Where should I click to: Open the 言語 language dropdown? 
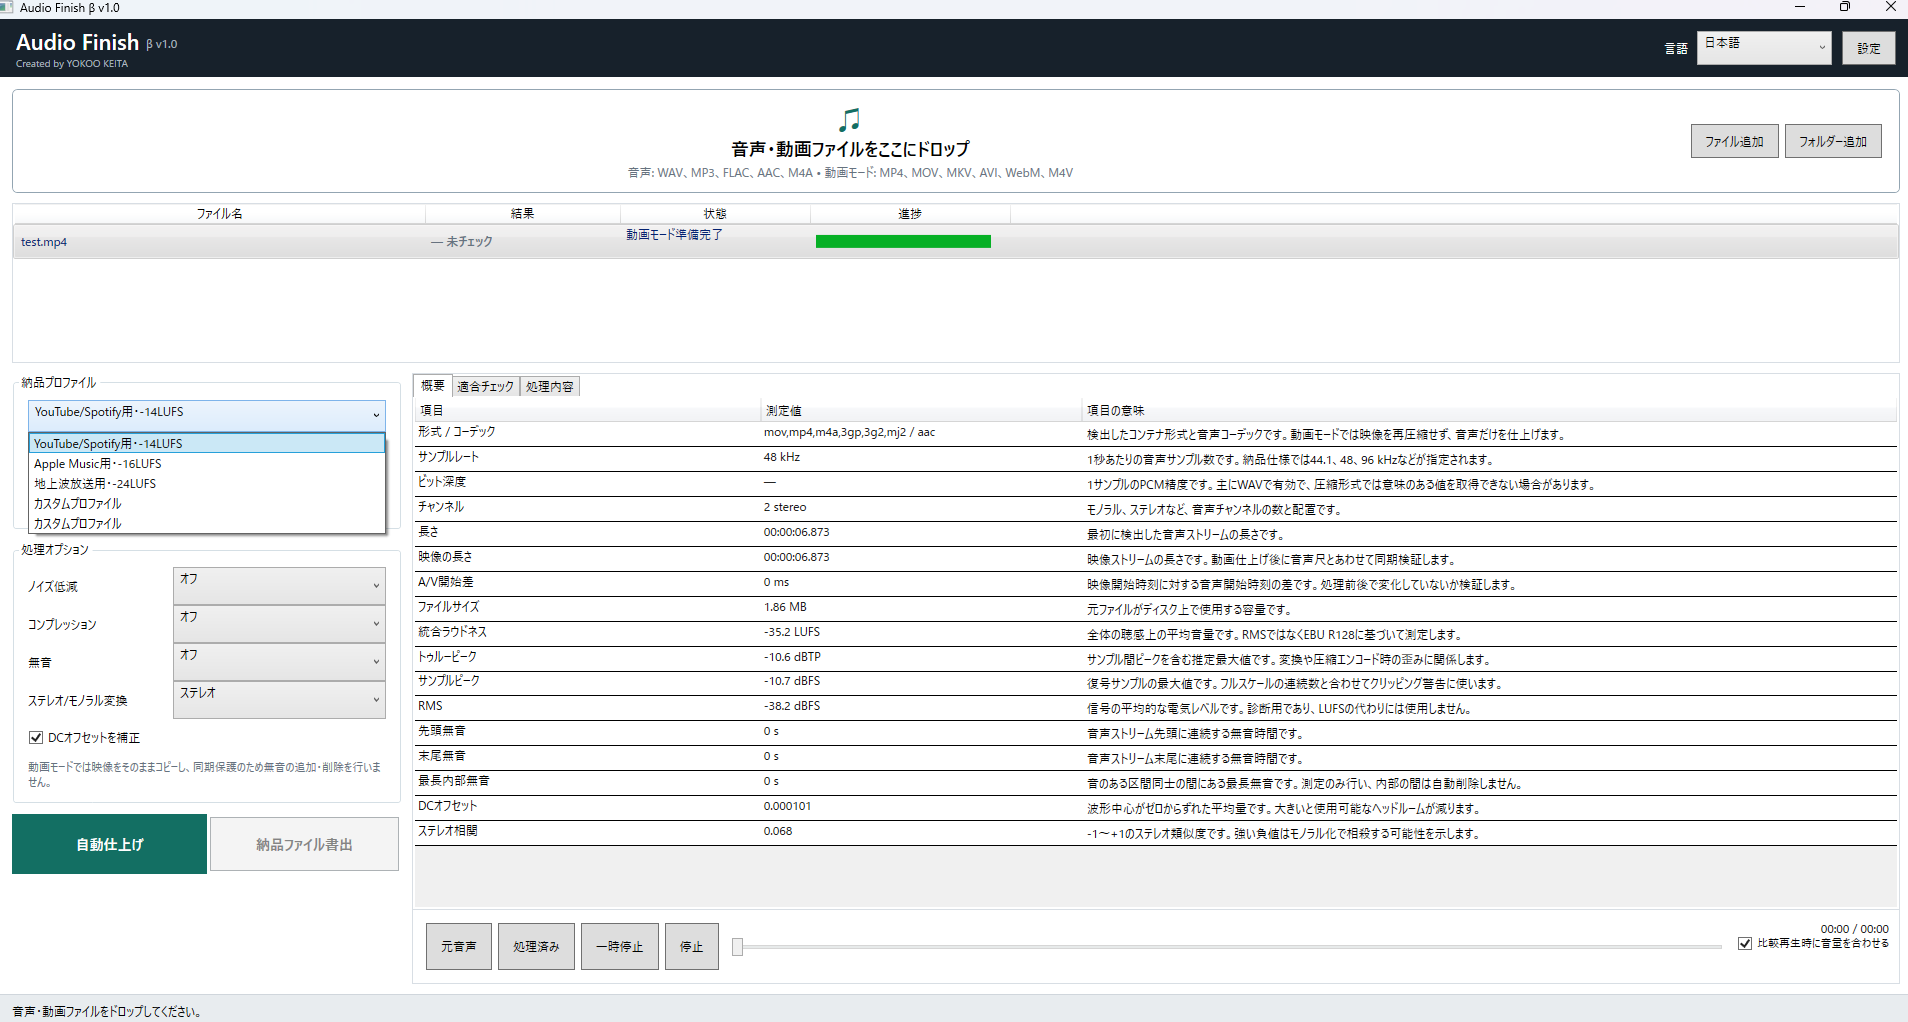[1764, 47]
